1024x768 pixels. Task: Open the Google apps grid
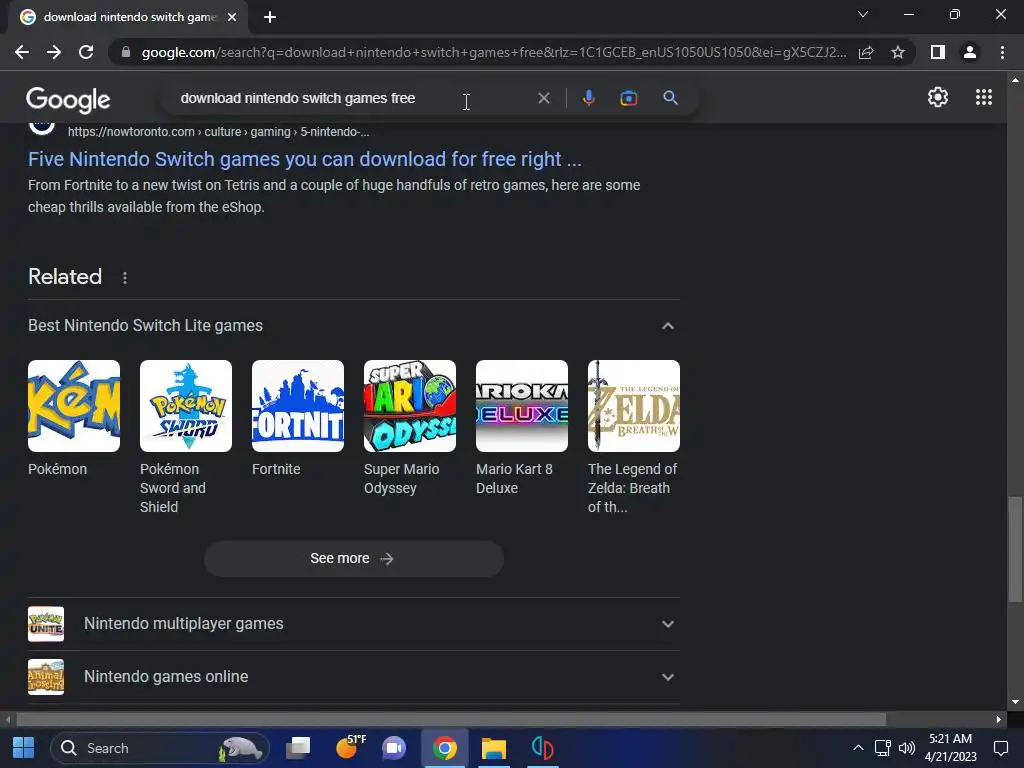point(984,97)
